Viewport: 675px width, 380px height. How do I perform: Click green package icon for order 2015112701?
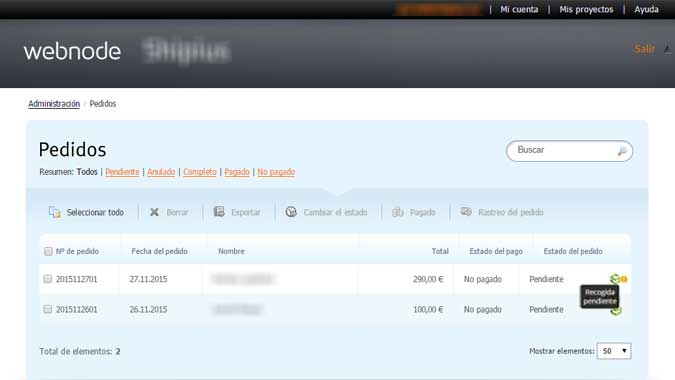[x=615, y=279]
